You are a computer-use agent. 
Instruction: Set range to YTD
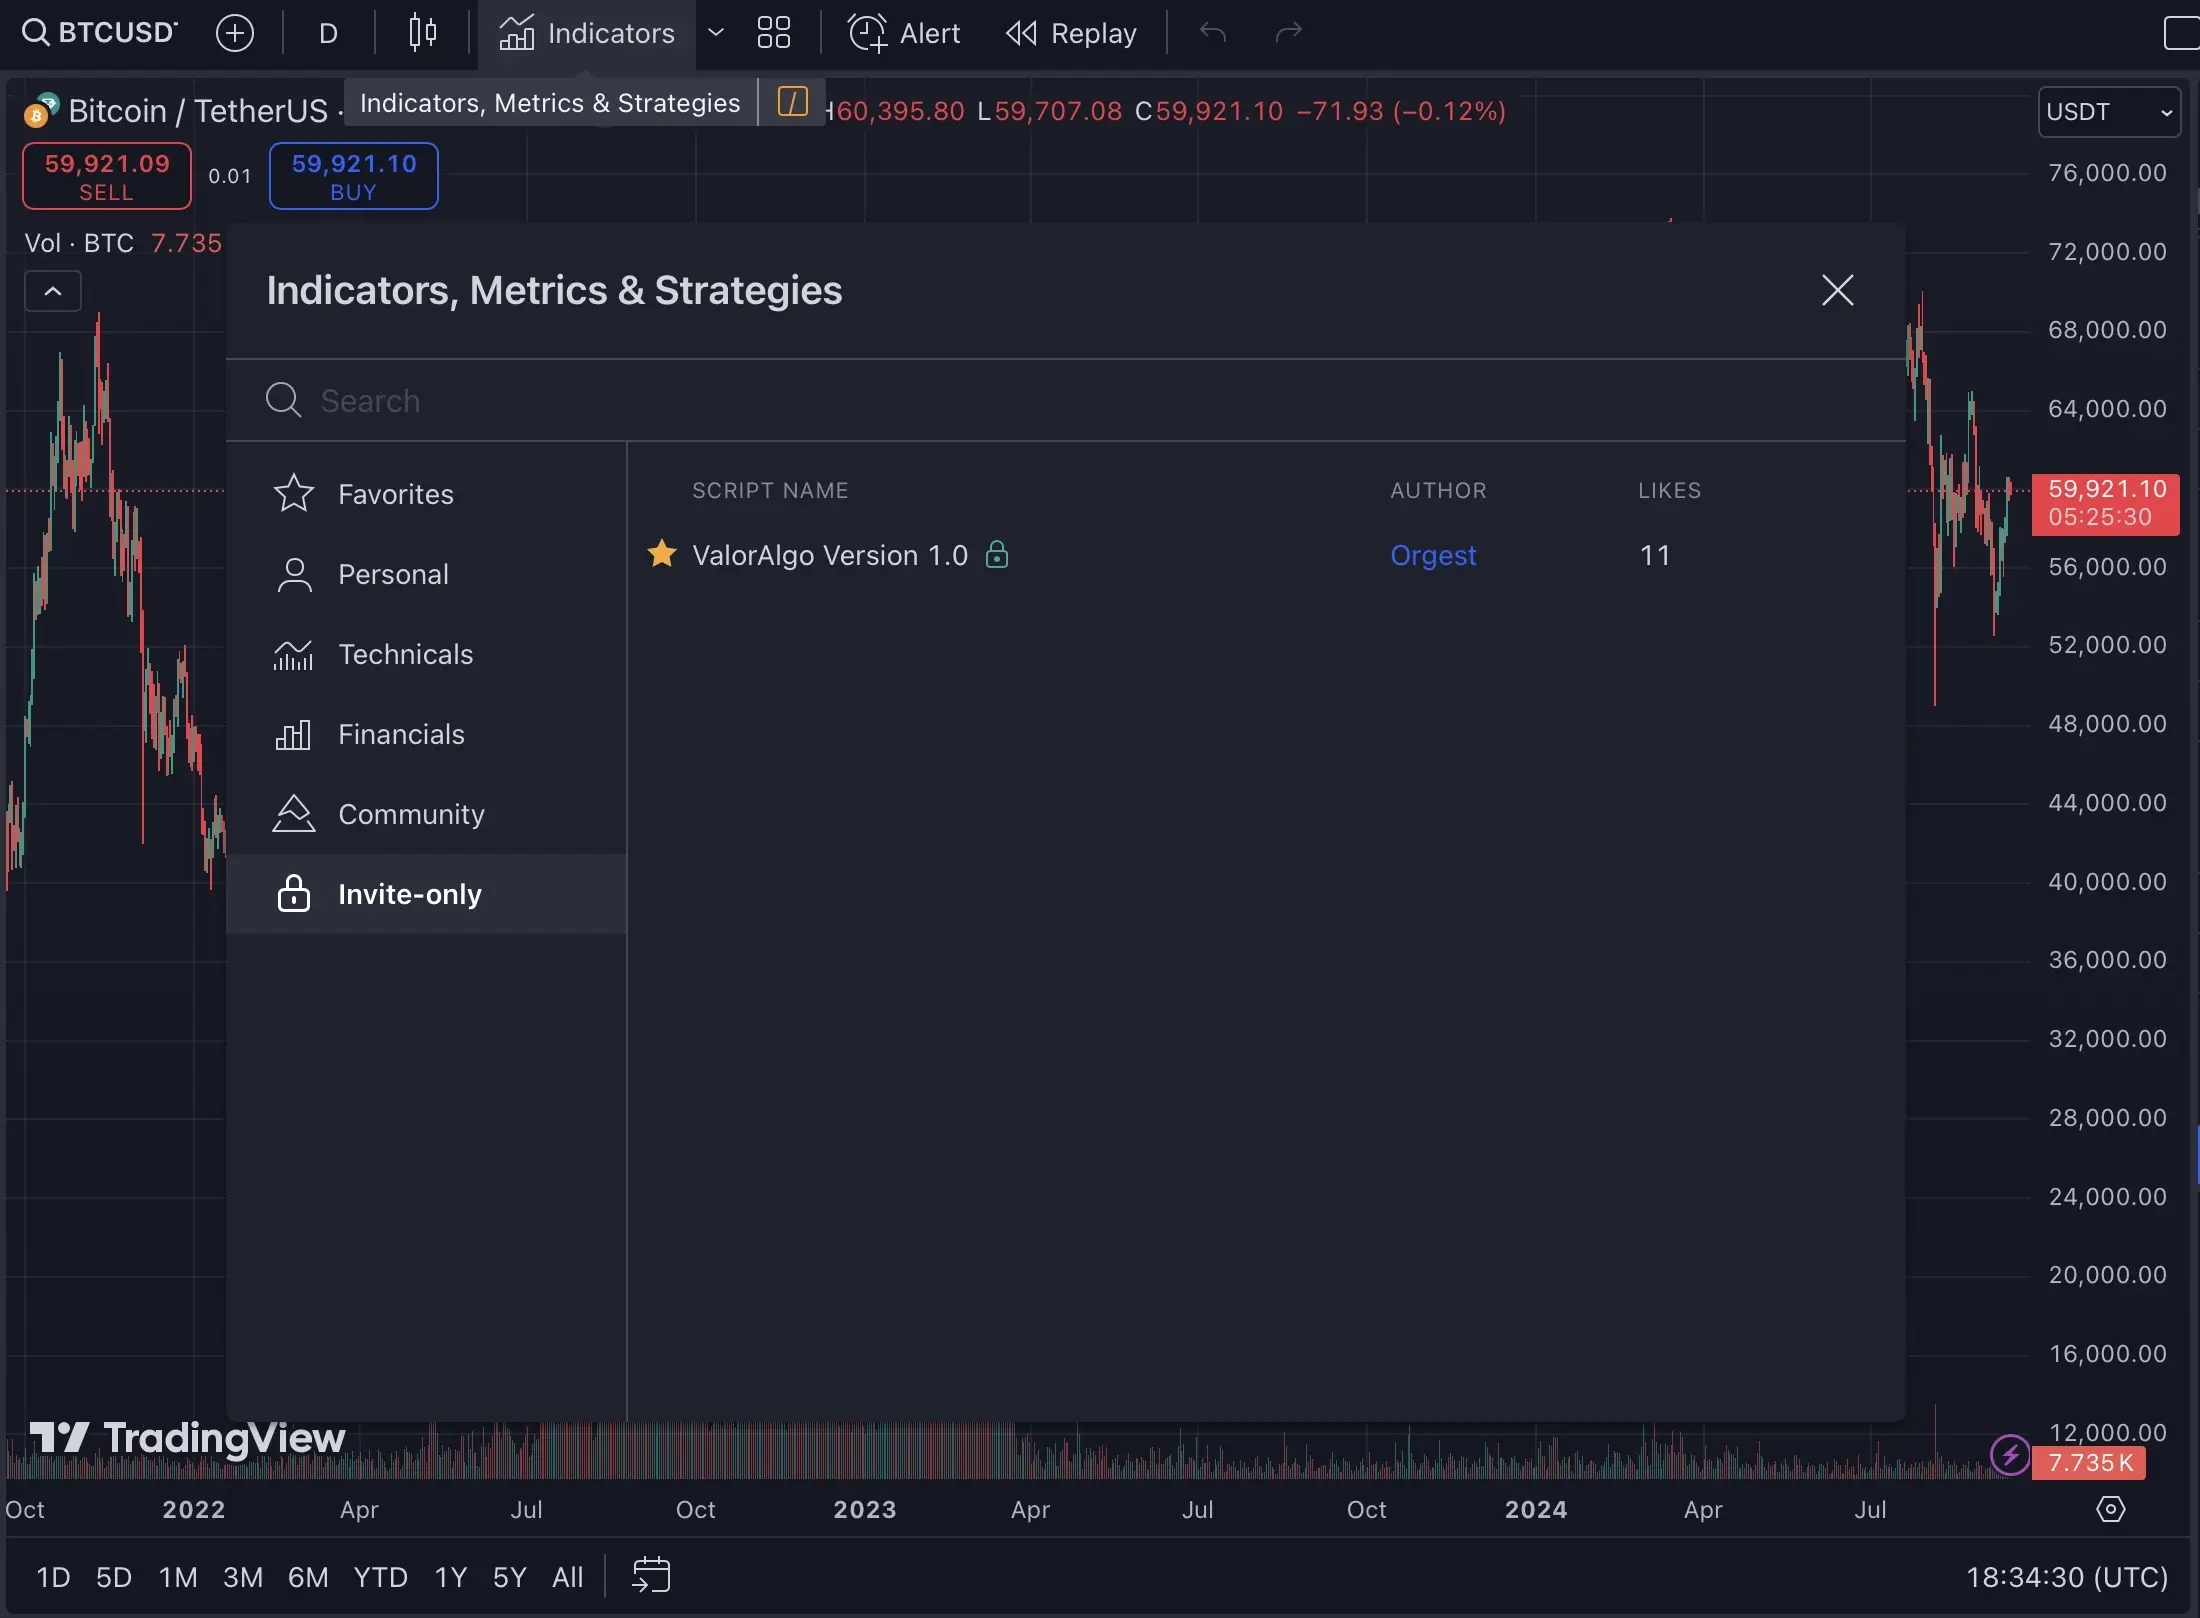[380, 1577]
